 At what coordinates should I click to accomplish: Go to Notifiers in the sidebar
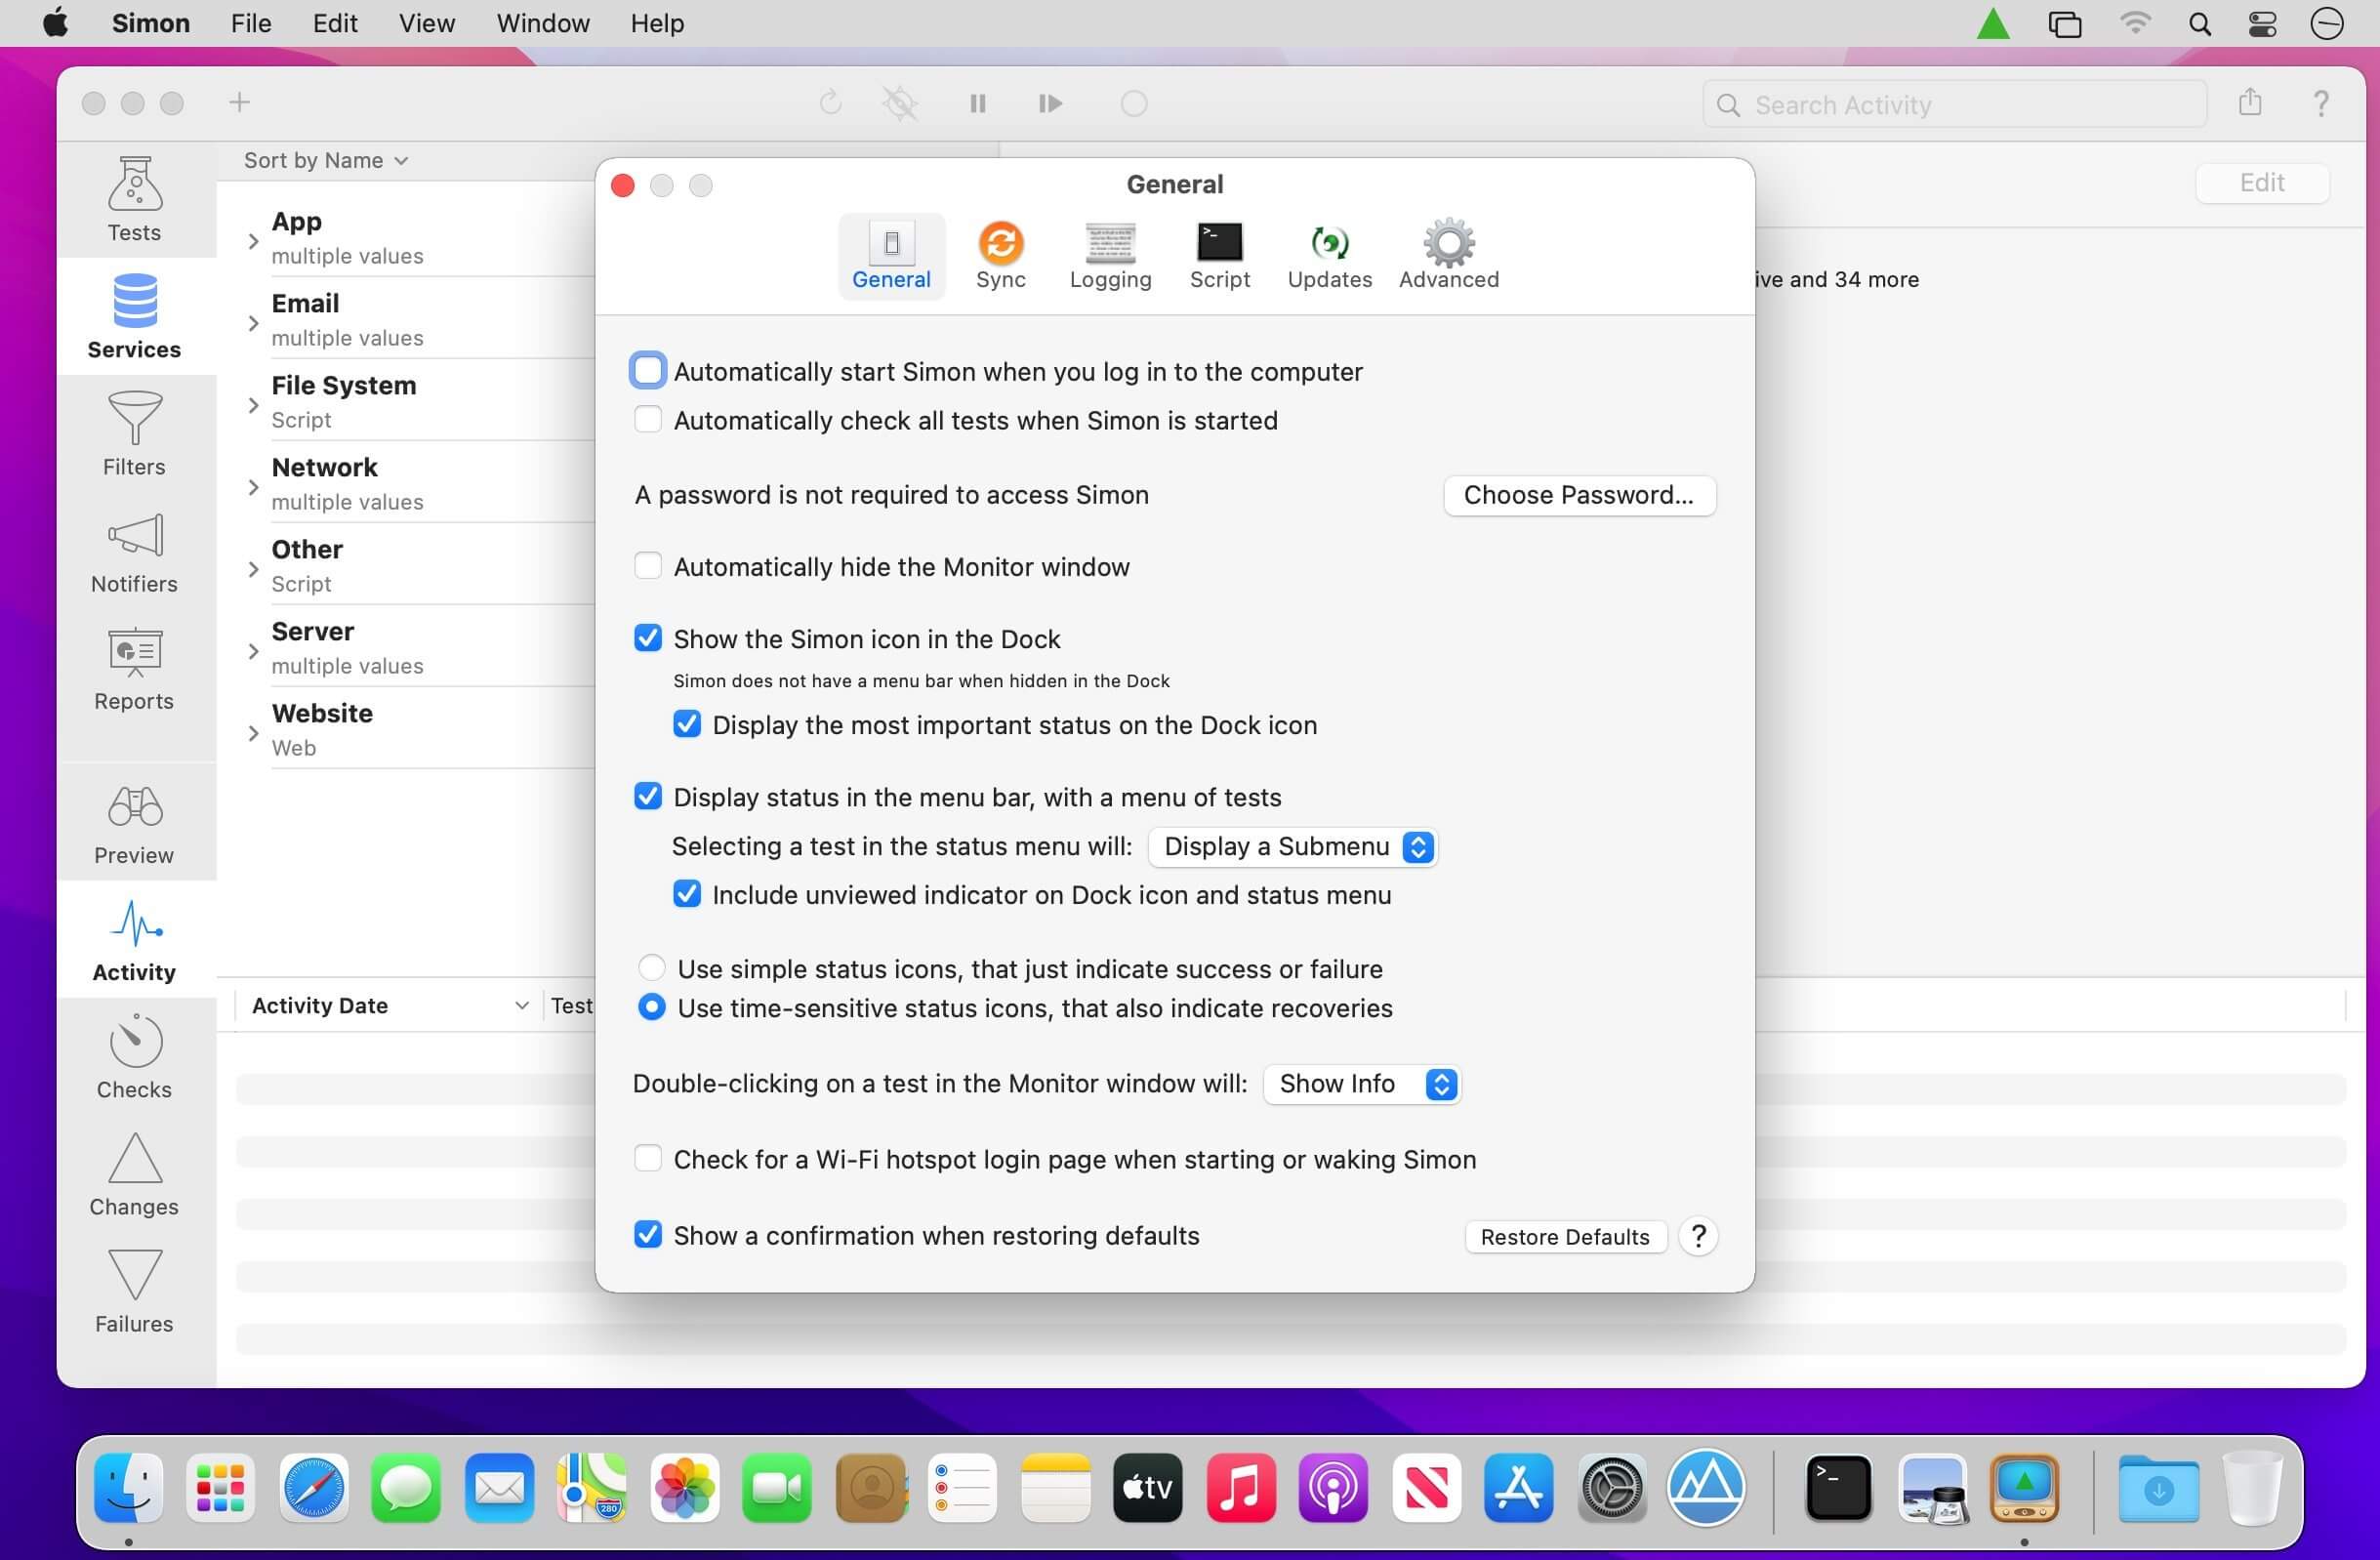coord(134,550)
